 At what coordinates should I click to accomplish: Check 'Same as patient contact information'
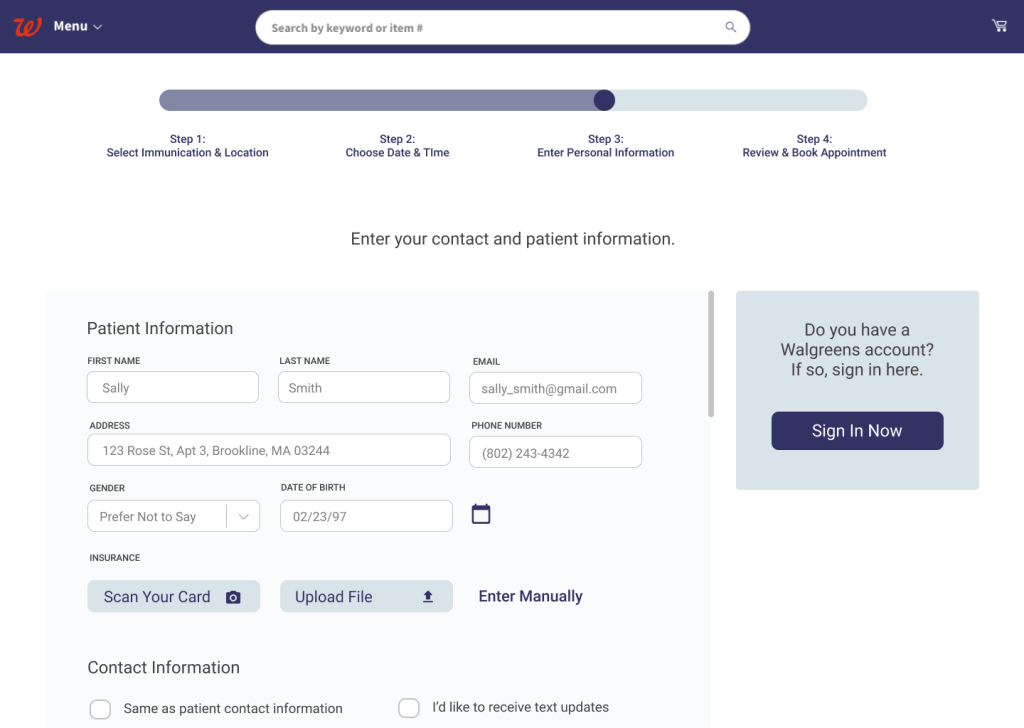pyautogui.click(x=100, y=709)
